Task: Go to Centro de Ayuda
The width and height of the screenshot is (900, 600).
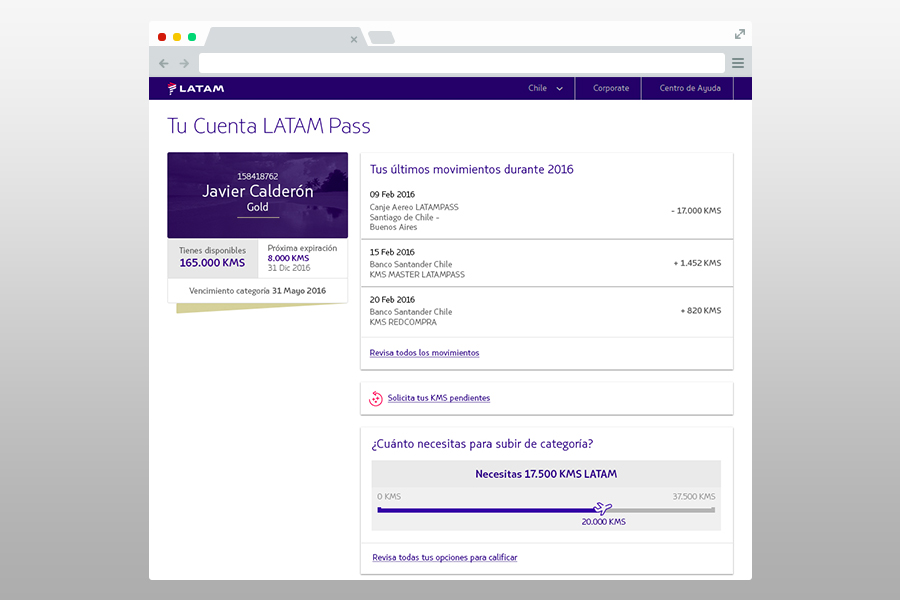Action: 689,88
